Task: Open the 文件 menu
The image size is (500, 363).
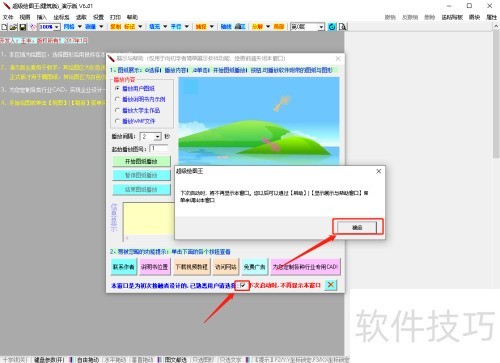Action: tap(8, 17)
